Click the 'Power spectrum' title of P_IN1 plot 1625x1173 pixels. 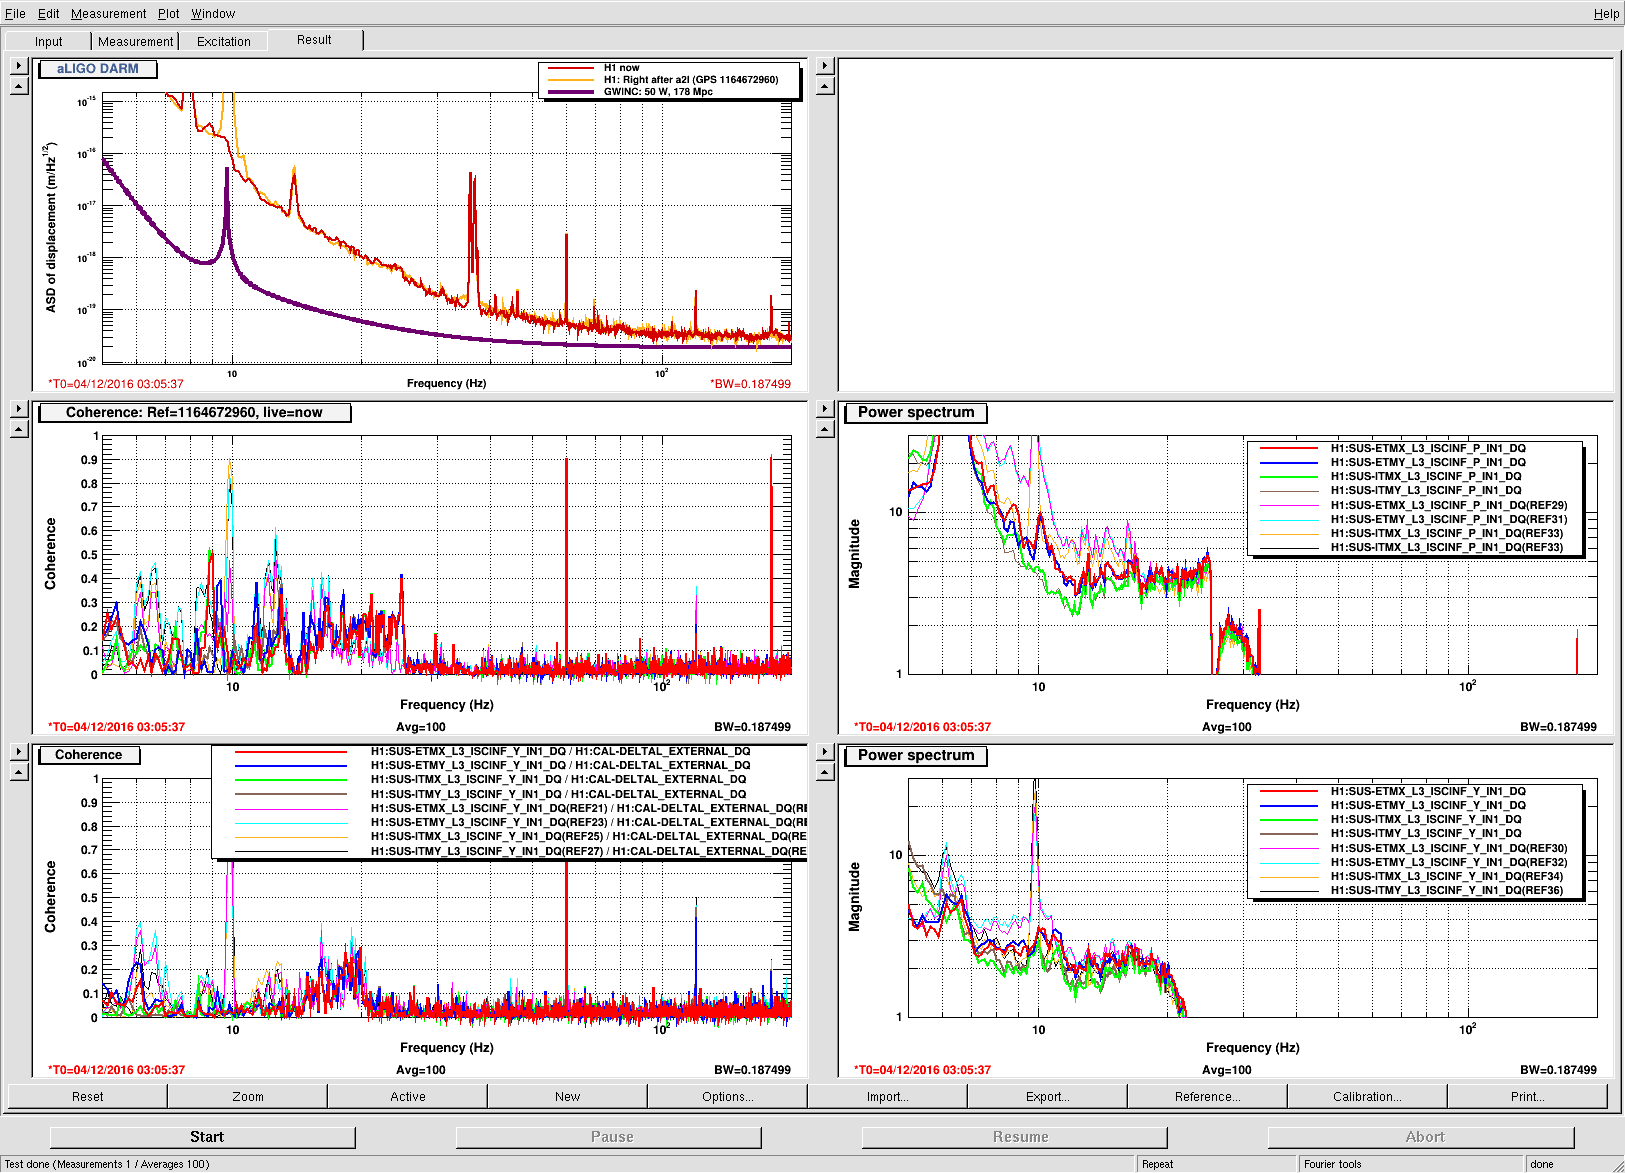[x=916, y=412]
